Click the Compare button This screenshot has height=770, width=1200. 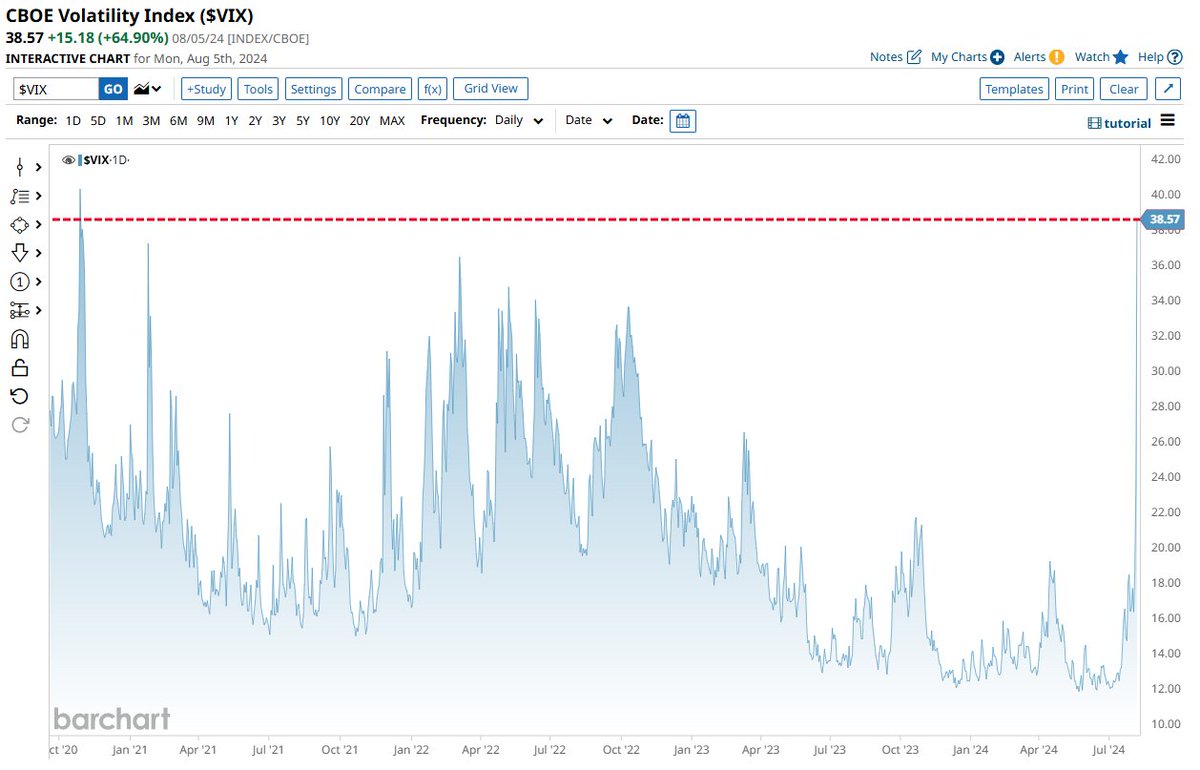click(380, 89)
